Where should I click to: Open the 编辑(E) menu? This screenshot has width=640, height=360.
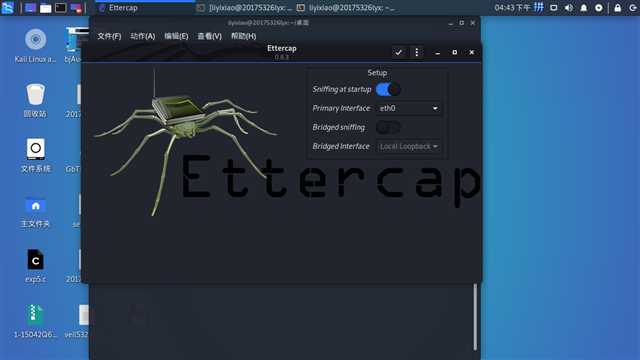pos(176,36)
